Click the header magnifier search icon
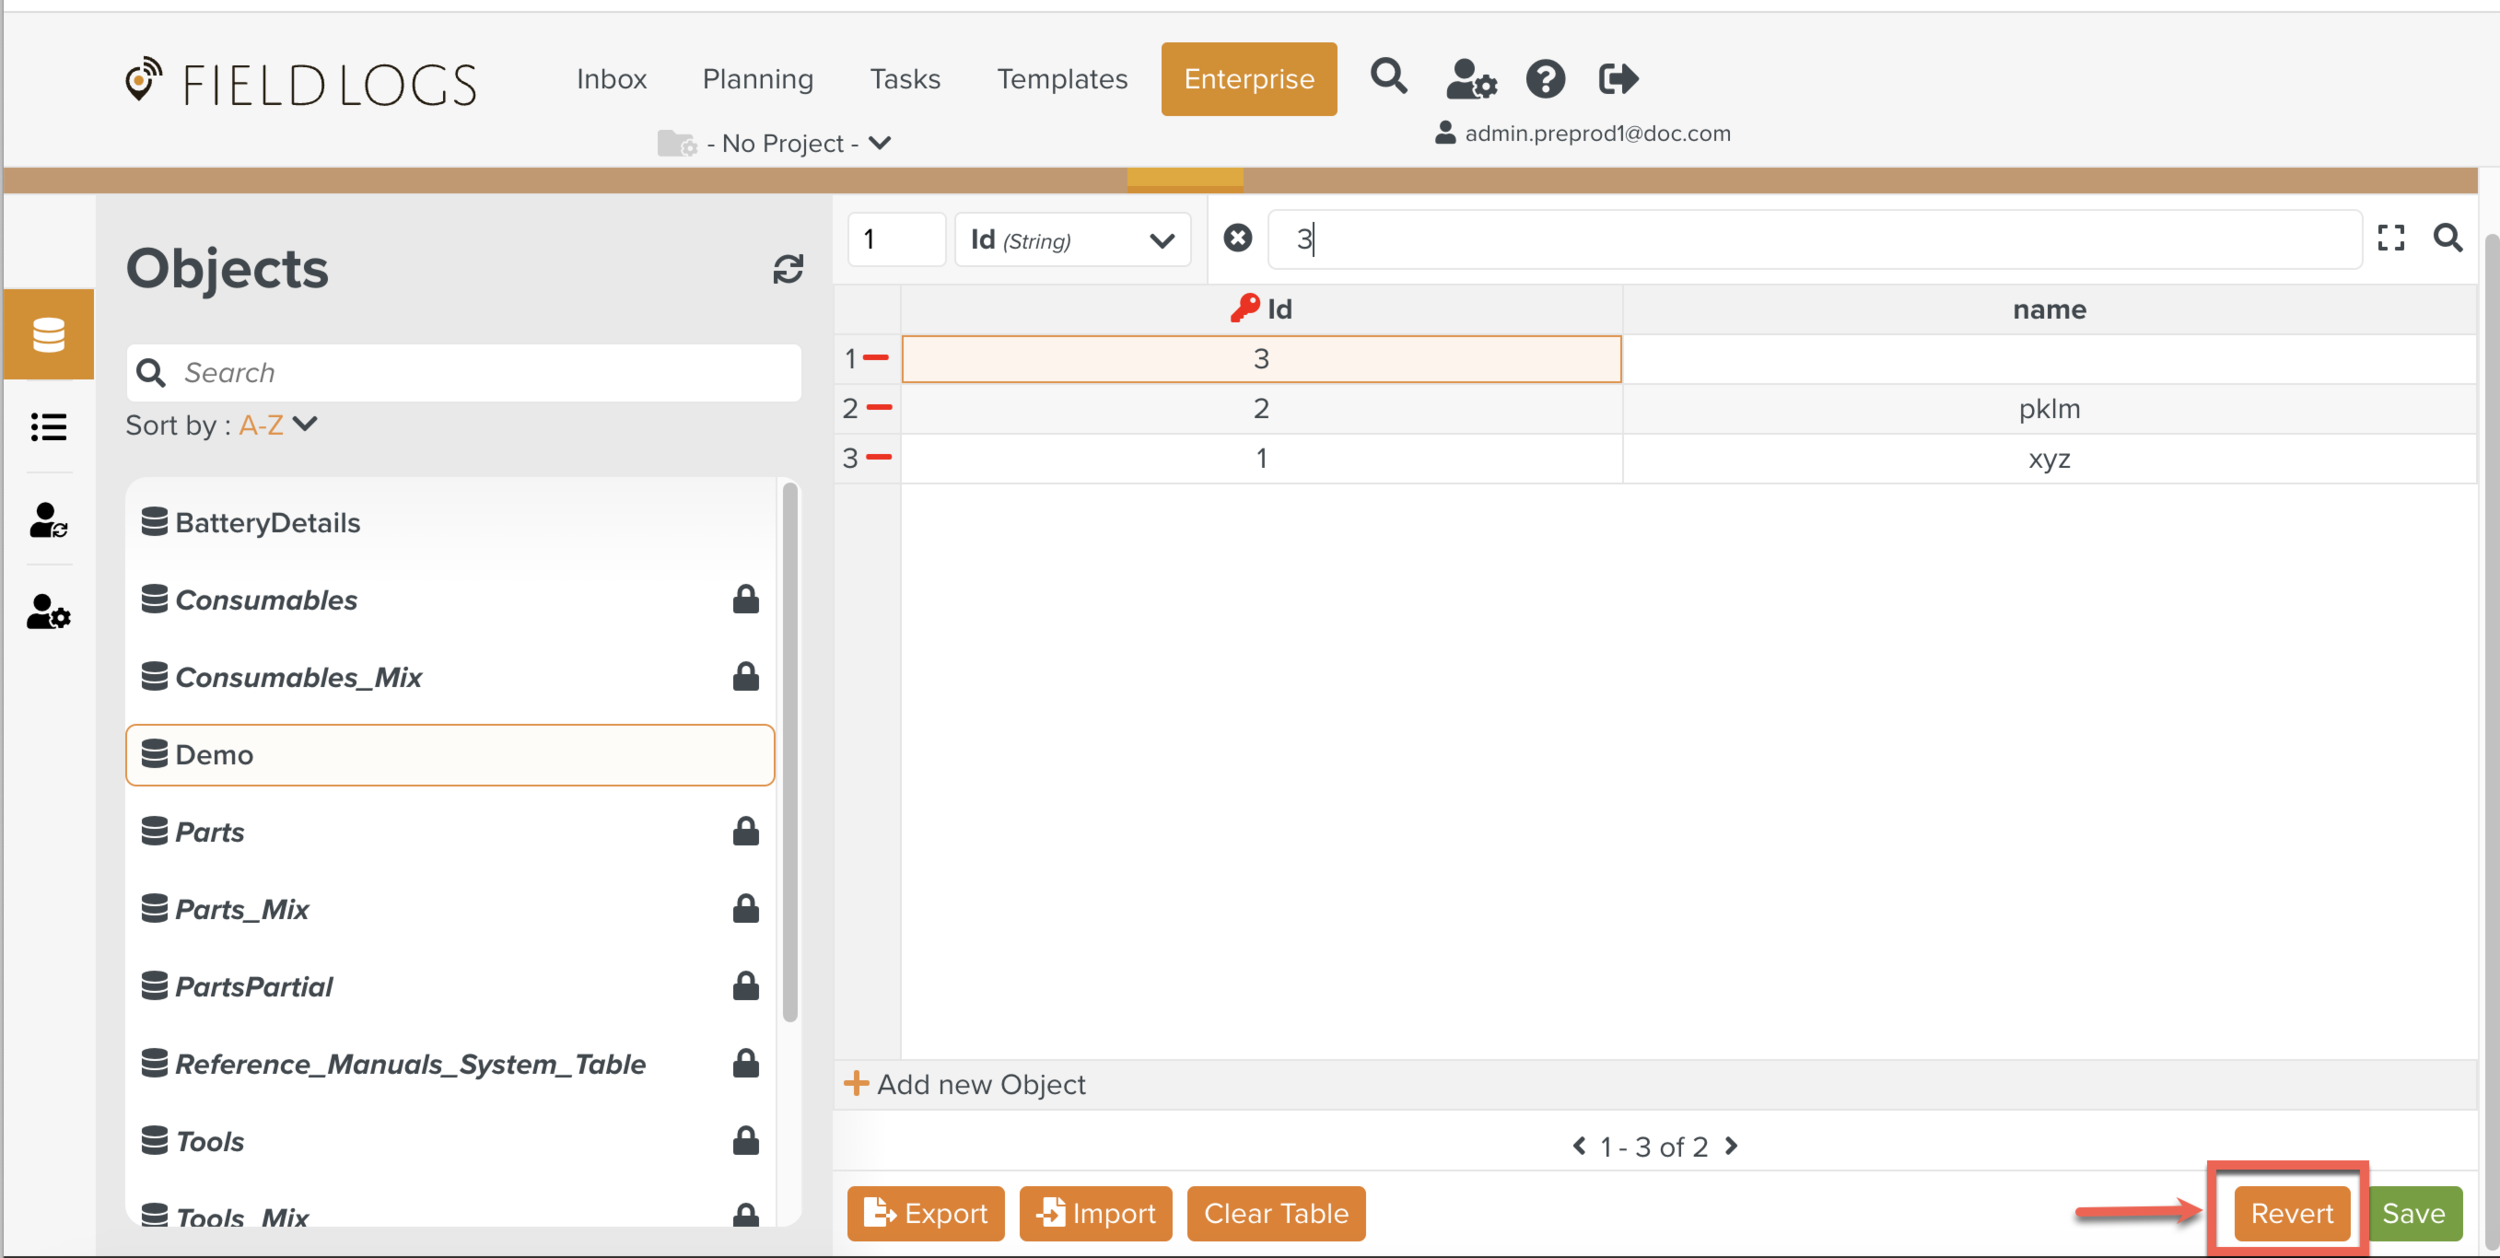 pos(1388,76)
